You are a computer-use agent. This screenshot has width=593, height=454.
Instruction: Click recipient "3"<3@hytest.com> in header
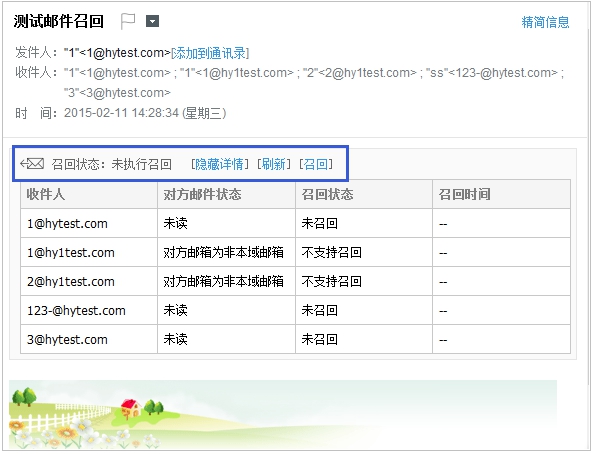pyautogui.click(x=117, y=93)
